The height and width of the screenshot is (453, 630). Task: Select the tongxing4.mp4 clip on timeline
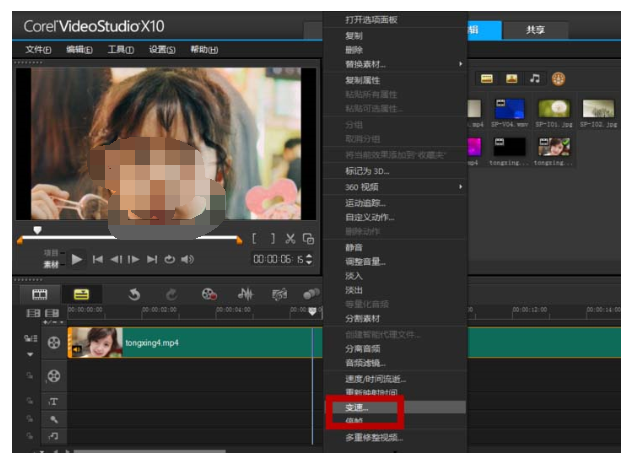pyautogui.click(x=195, y=343)
